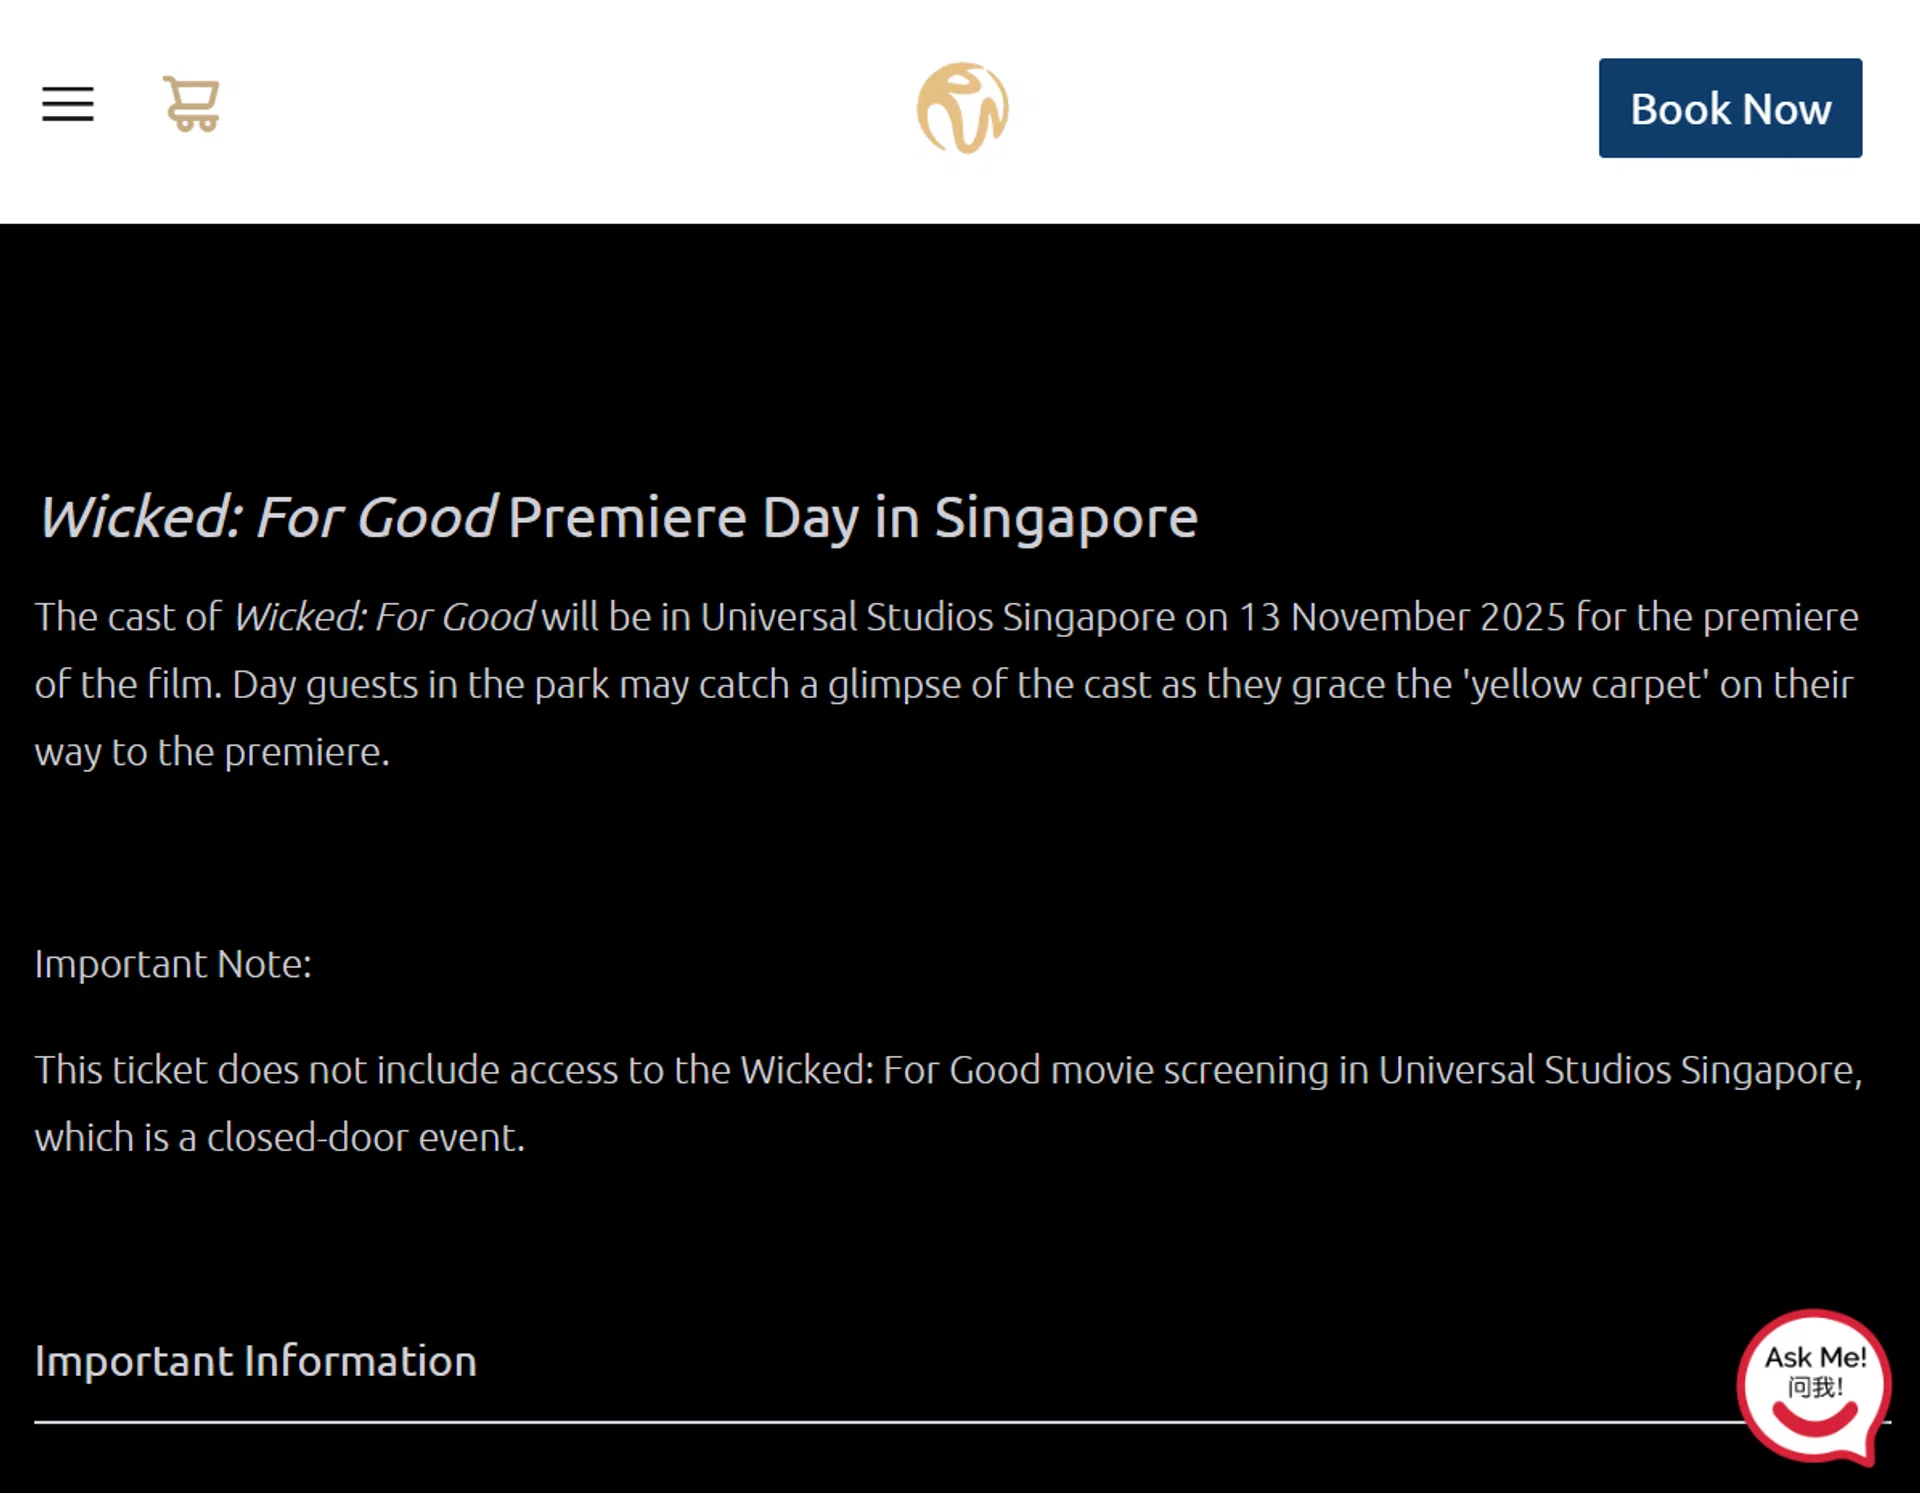Click the words closed-door event
The width and height of the screenshot is (1920, 1493).
[365, 1138]
